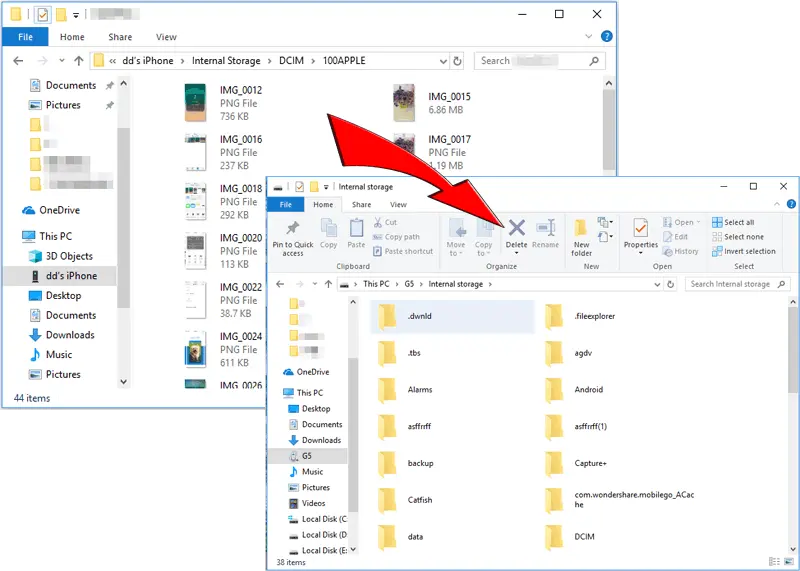The height and width of the screenshot is (571, 800).
Task: Select OneDrive in iPhone window sidebar
Action: click(x=51, y=210)
